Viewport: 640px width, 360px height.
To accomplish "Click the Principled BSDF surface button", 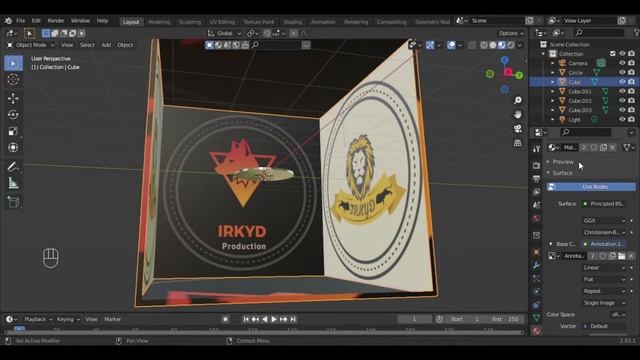I will (x=604, y=204).
